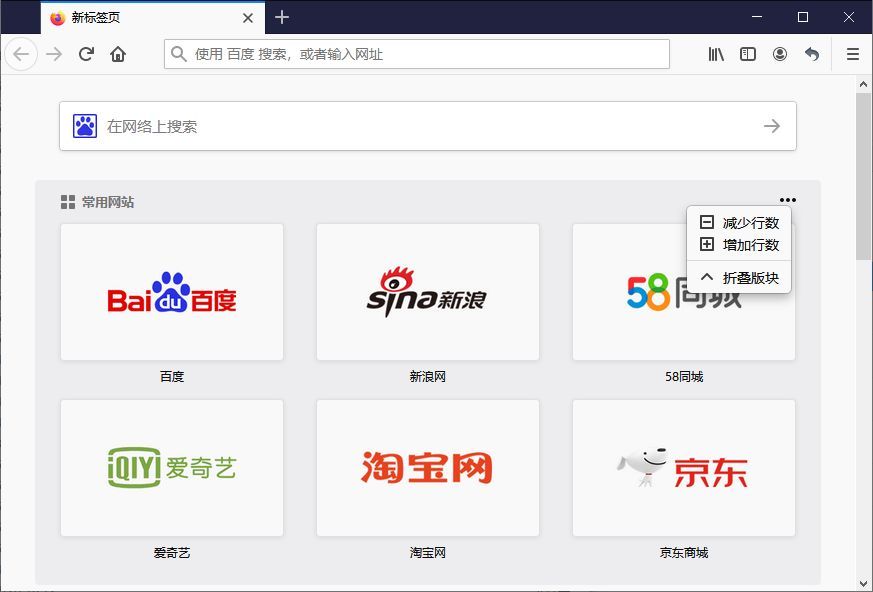Image resolution: width=873 pixels, height=592 pixels.
Task: Click the scrollbar down arrow
Action: [864, 583]
